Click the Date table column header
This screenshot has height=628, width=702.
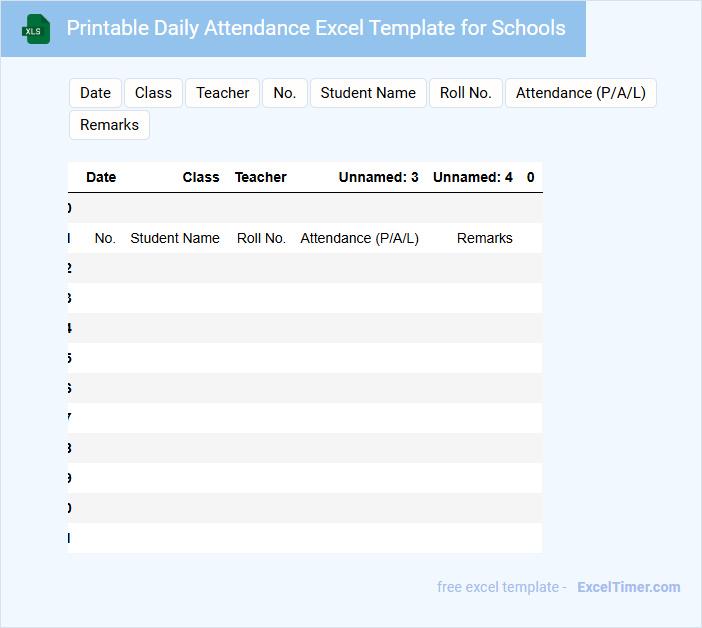pyautogui.click(x=101, y=177)
